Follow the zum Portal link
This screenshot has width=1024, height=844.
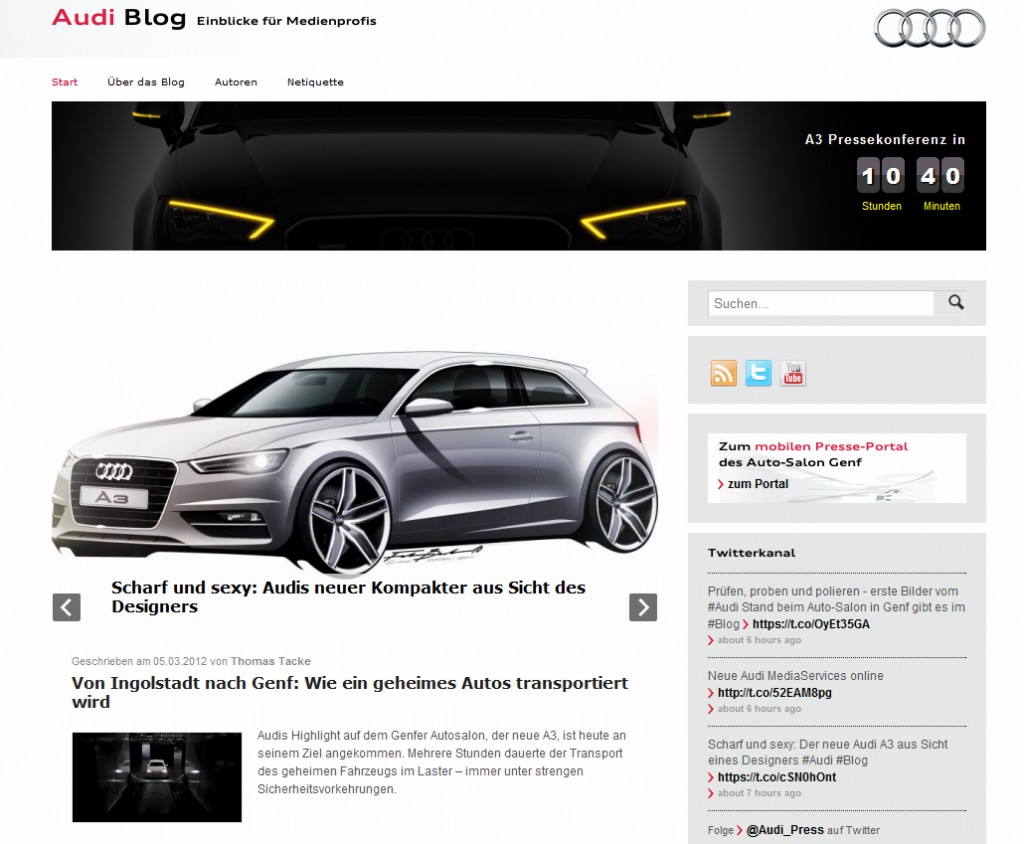(x=757, y=484)
